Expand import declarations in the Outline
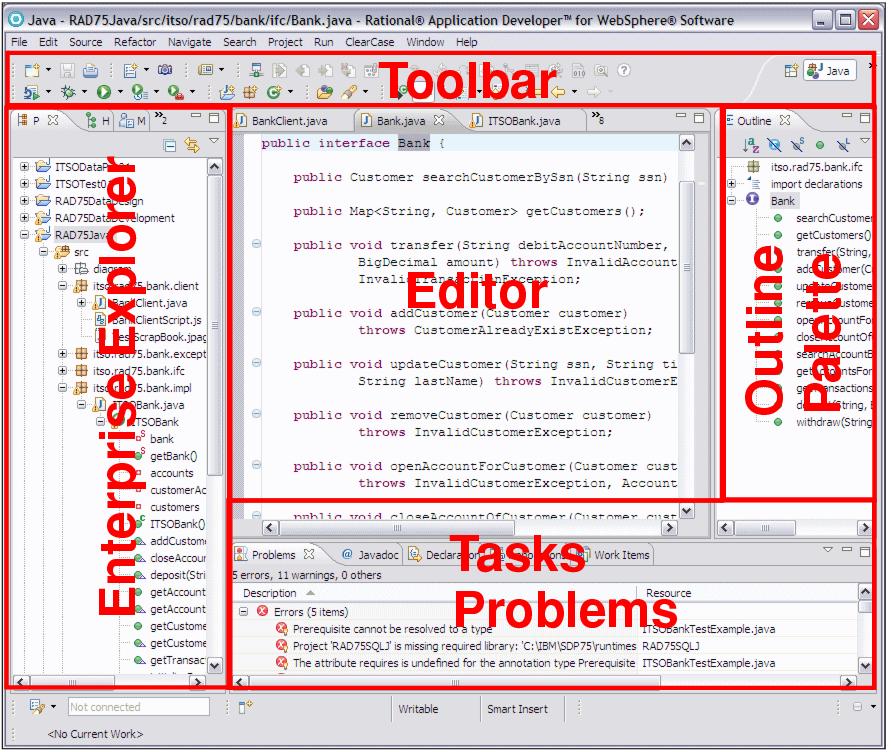 click(732, 184)
